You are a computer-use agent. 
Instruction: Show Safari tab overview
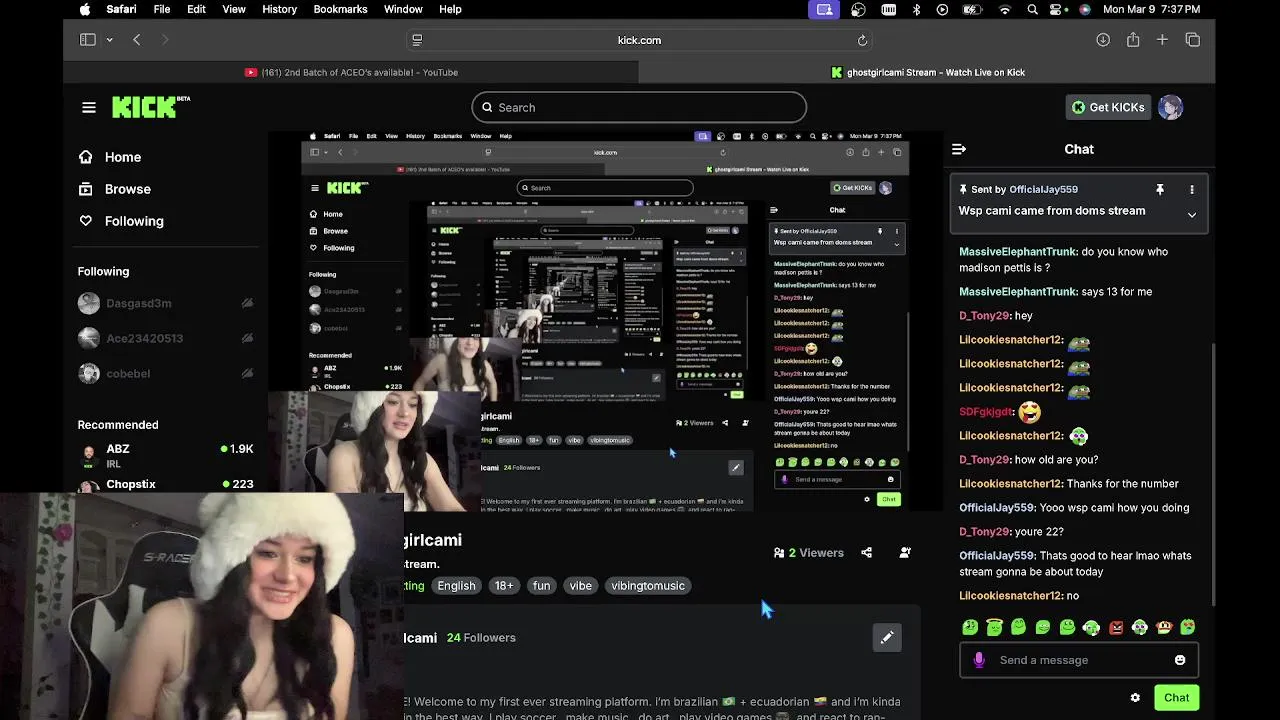(1193, 40)
